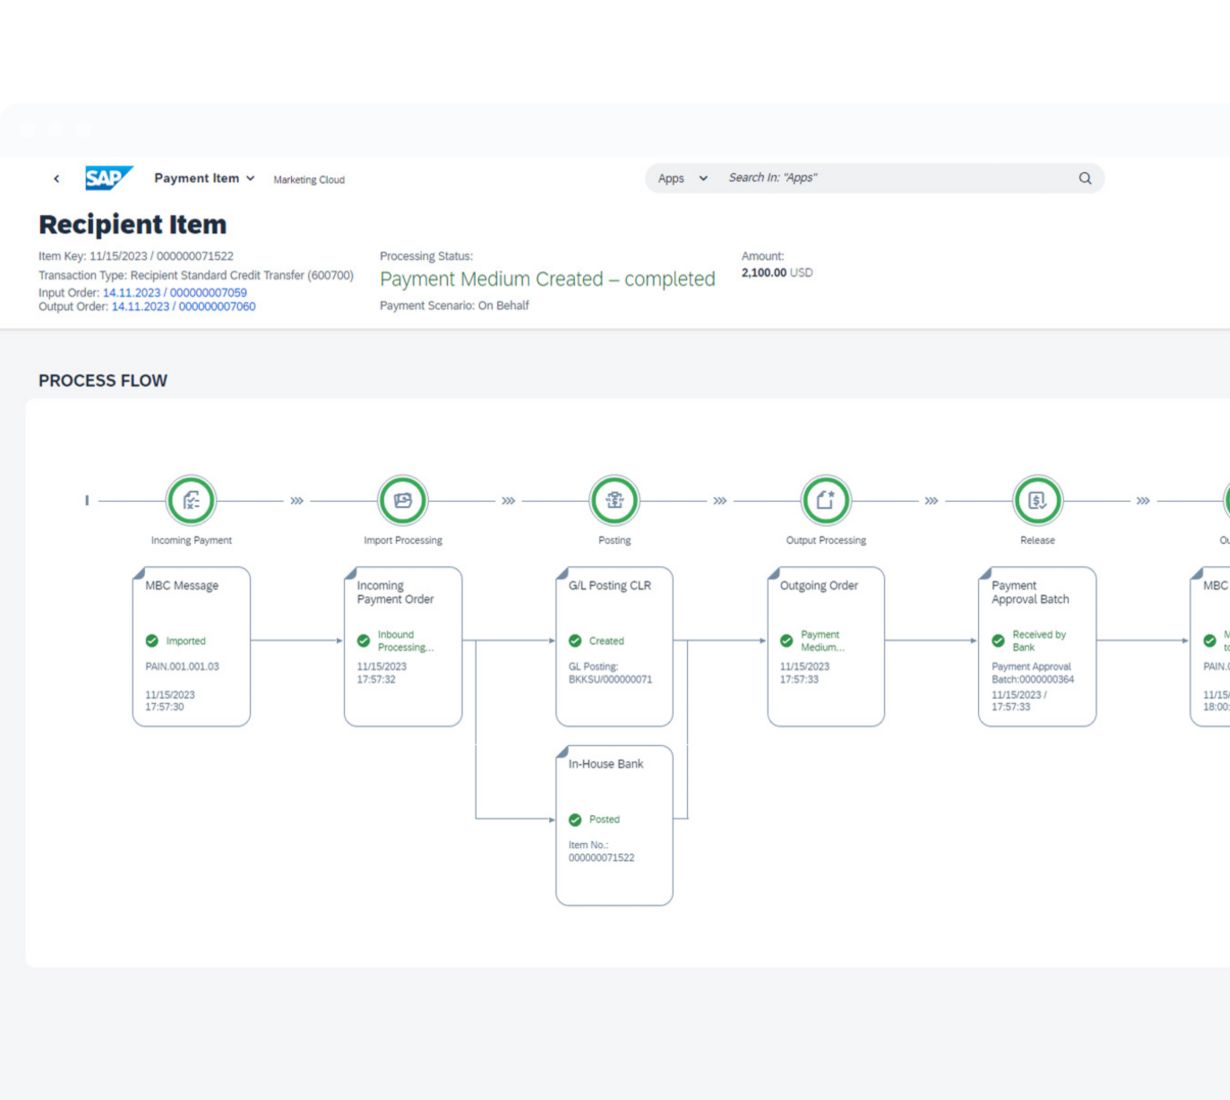Open the Outgoing Order card
This screenshot has height=1100, width=1230.
(826, 646)
